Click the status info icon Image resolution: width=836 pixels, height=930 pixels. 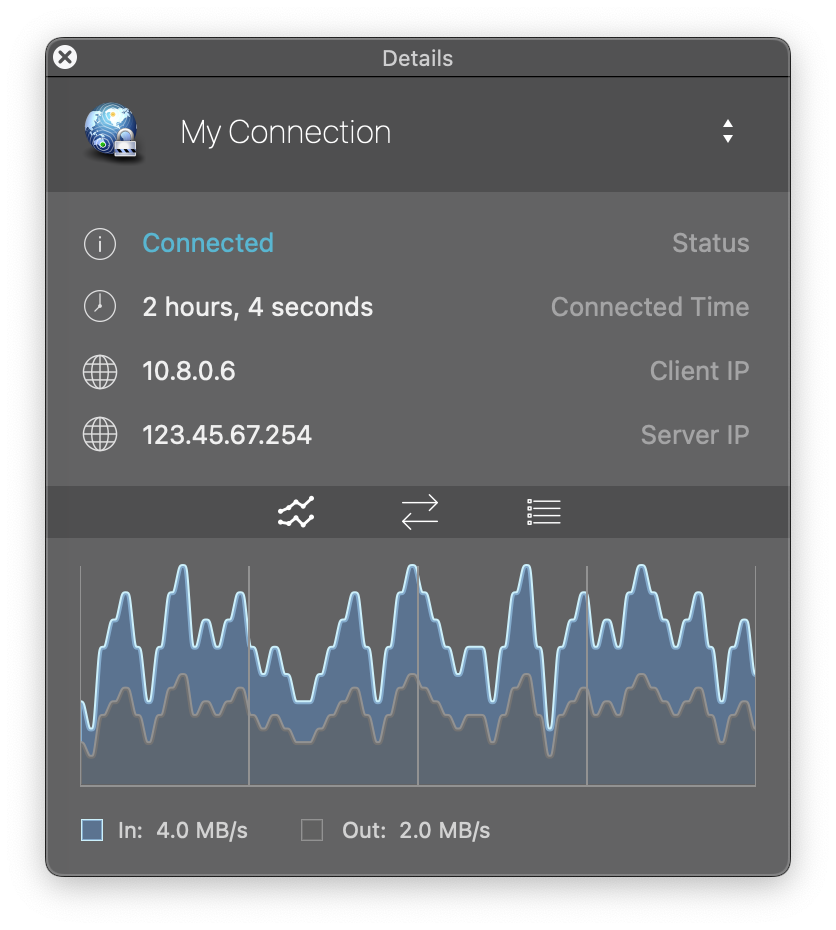100,243
